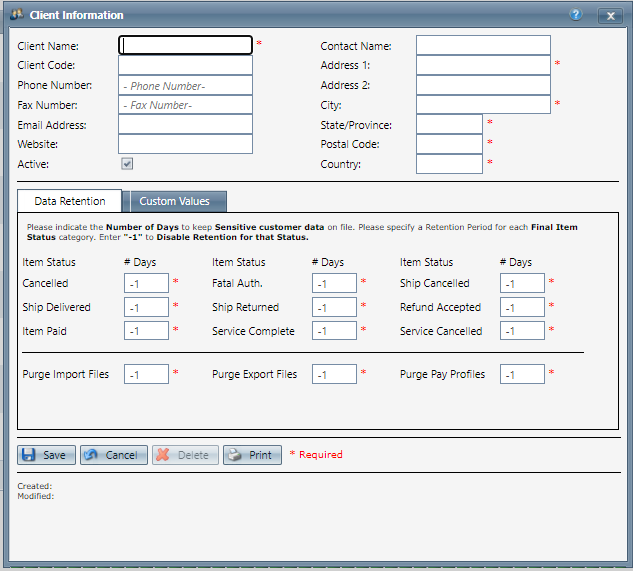Edit the Ship Delivered days value
This screenshot has width=633, height=571.
[146, 307]
